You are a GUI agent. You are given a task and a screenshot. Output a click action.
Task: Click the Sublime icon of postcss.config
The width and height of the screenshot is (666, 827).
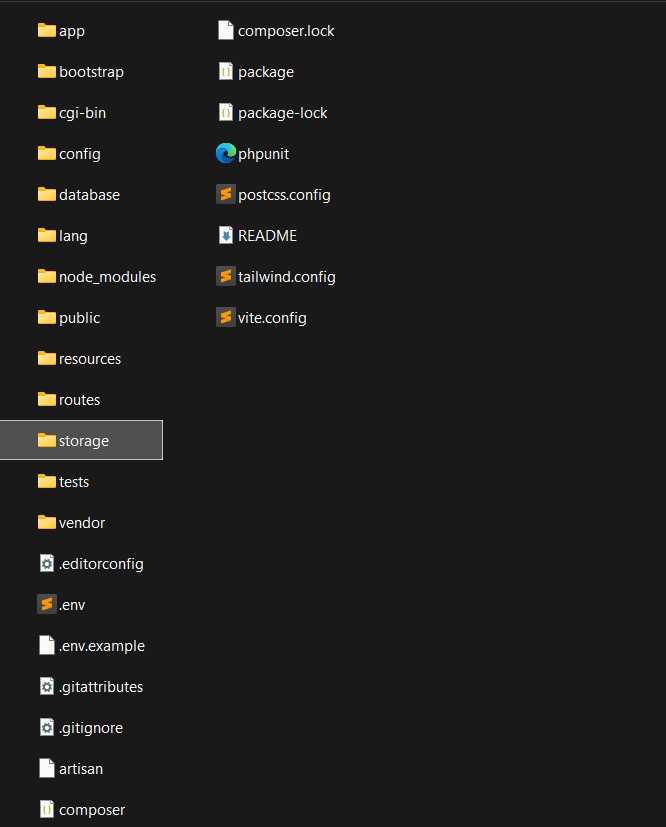click(226, 195)
